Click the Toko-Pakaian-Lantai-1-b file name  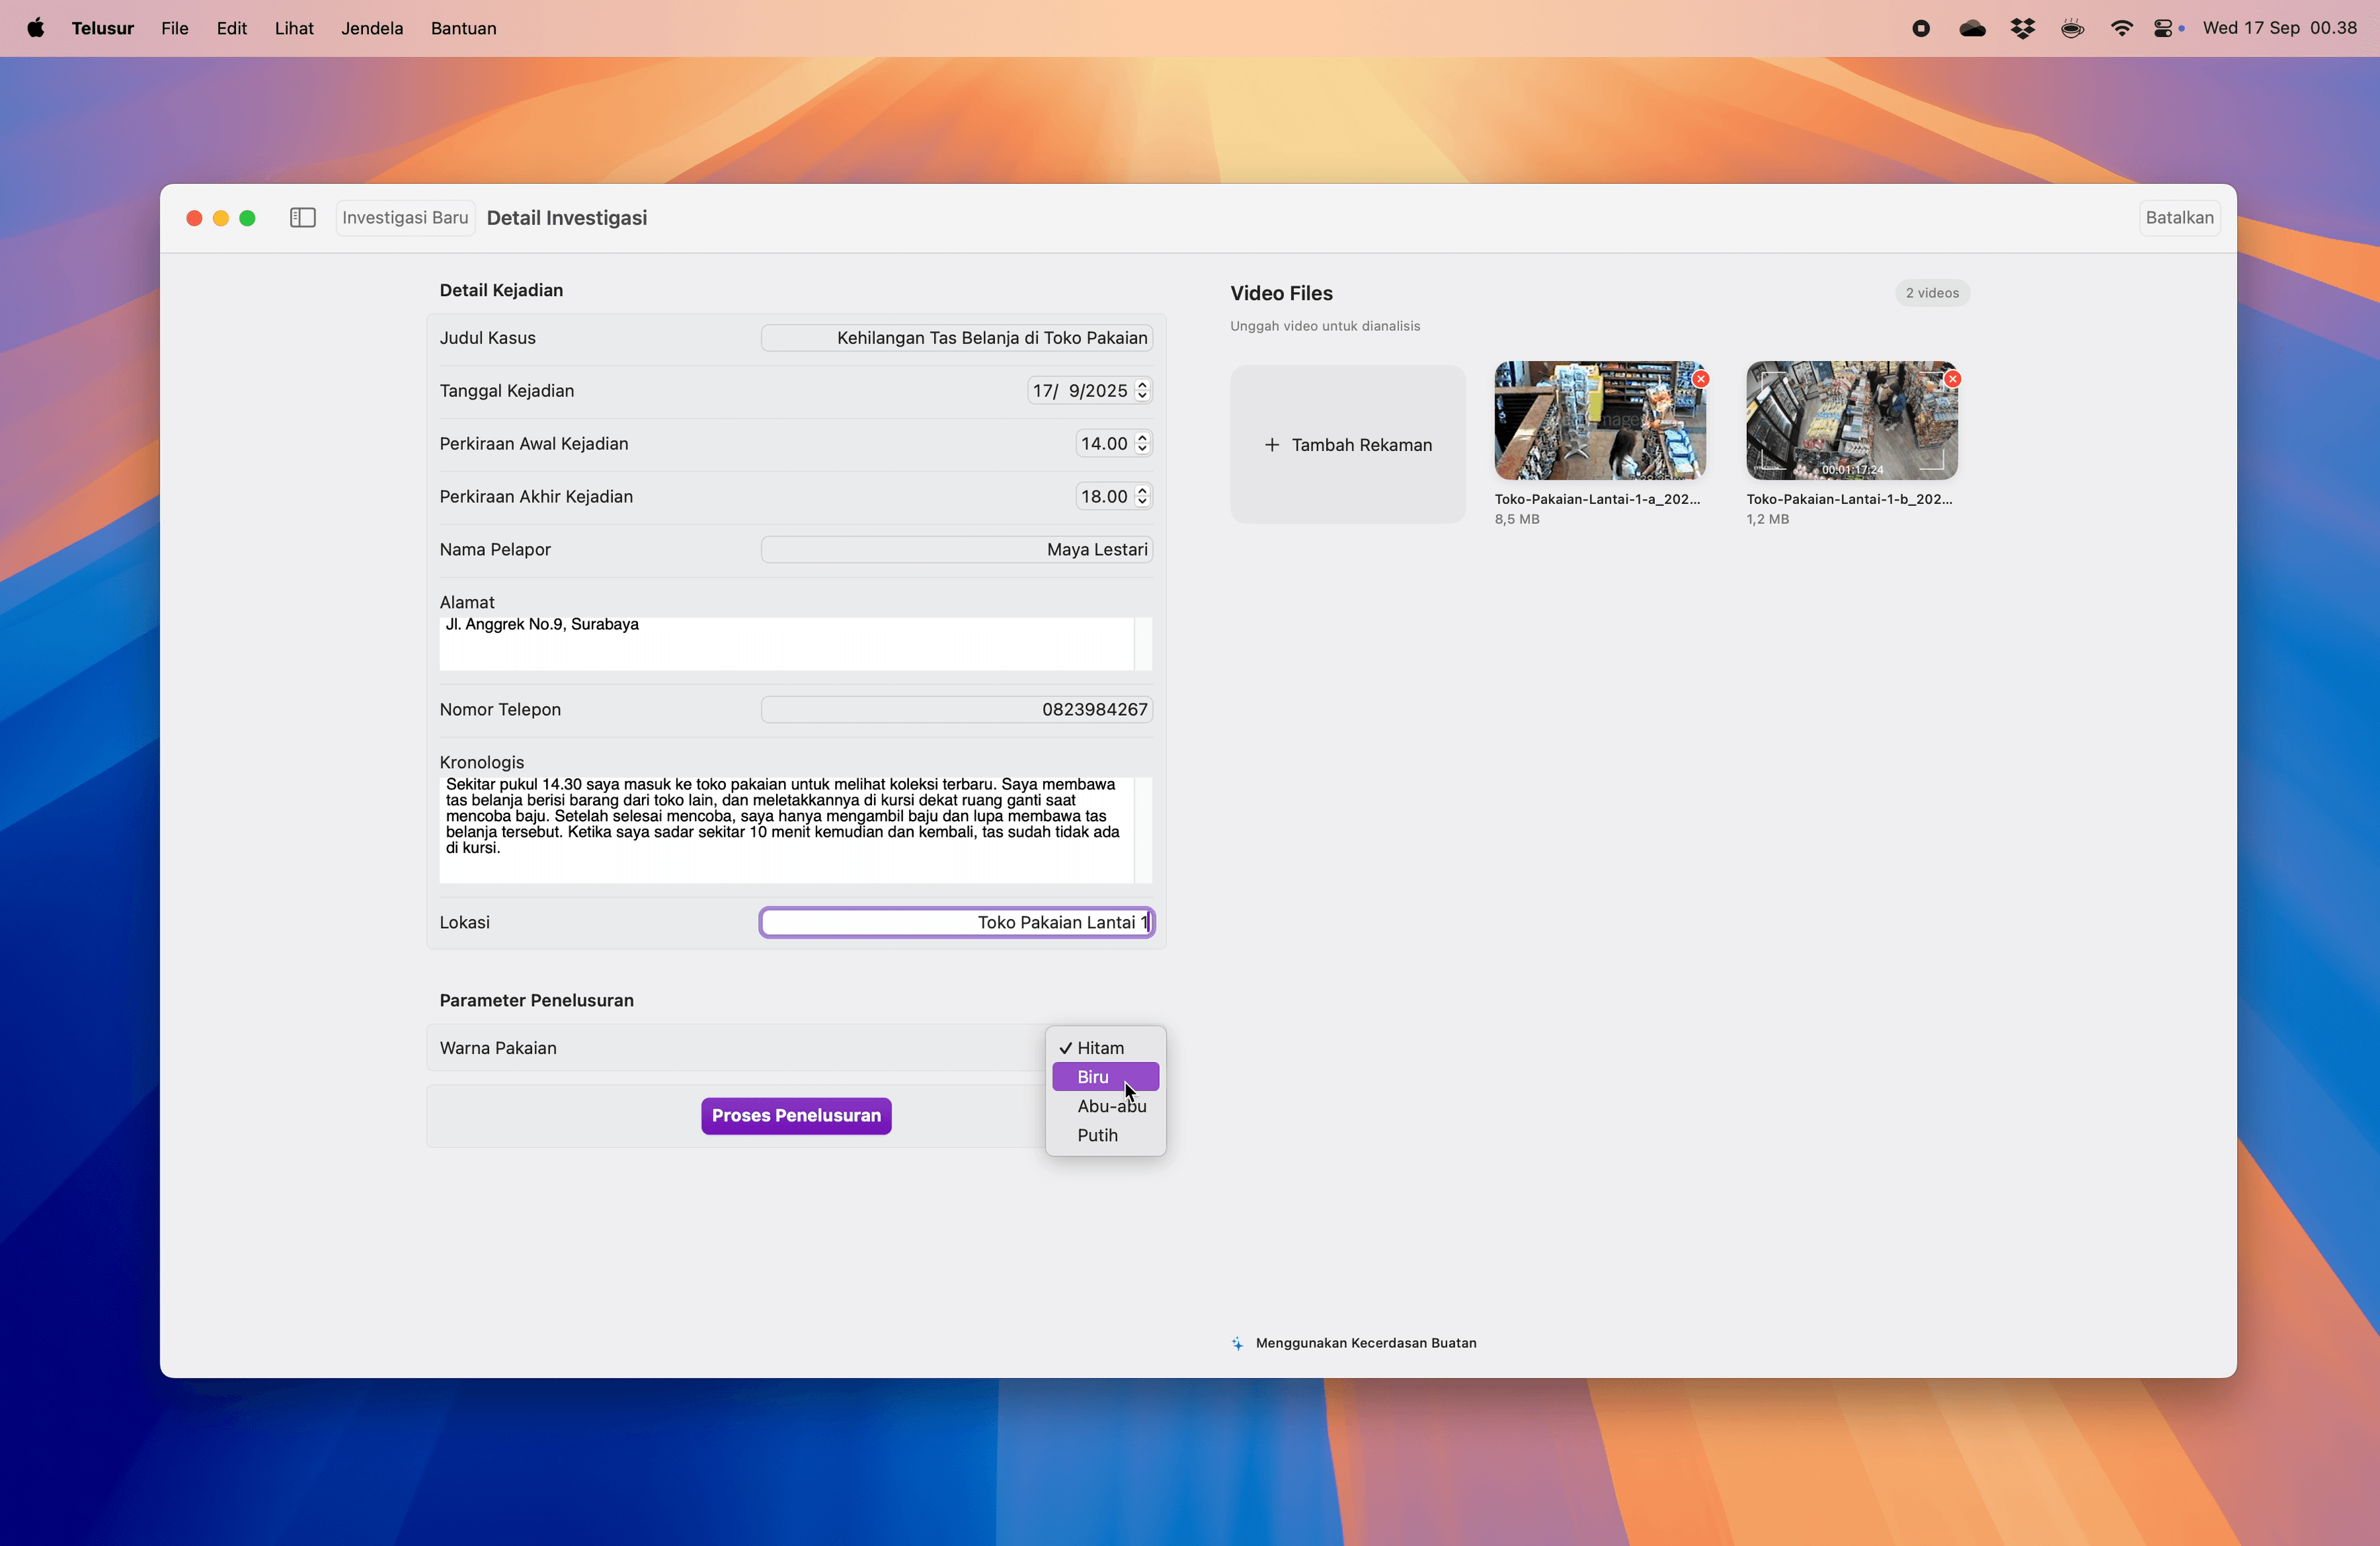tap(1850, 499)
